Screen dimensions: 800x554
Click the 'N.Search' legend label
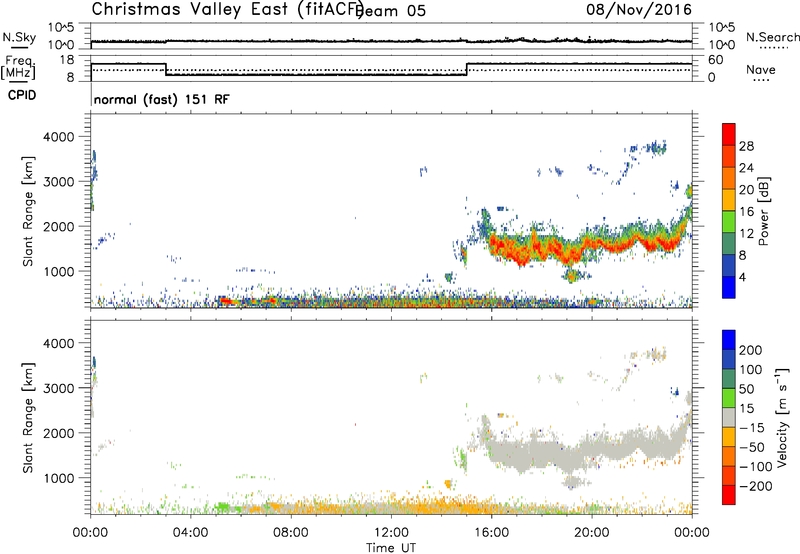pos(773,37)
